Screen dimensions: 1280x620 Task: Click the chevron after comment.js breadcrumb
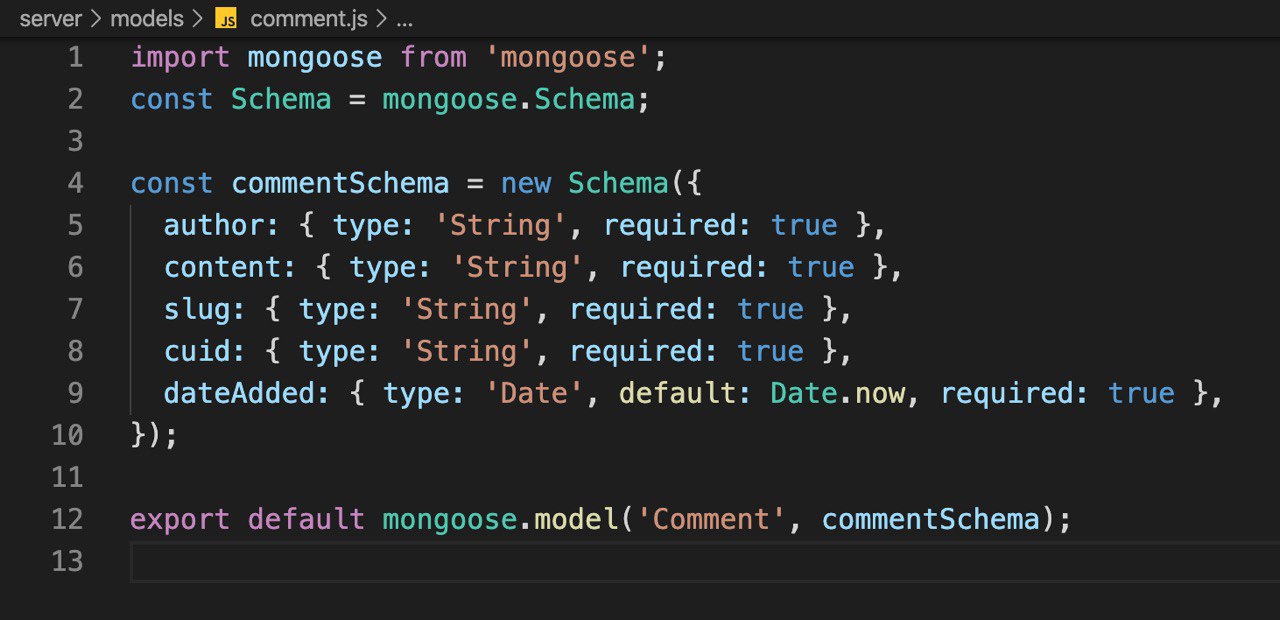tap(381, 19)
